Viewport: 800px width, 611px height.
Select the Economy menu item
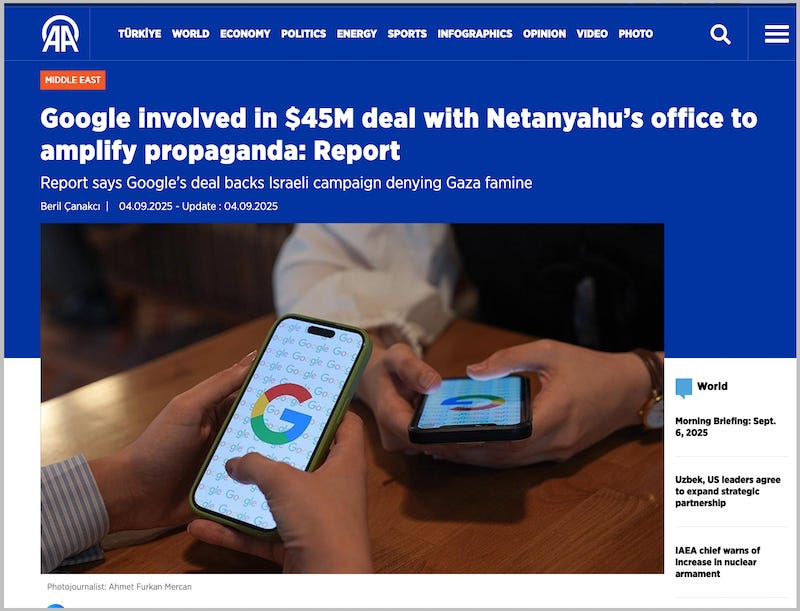tap(245, 34)
